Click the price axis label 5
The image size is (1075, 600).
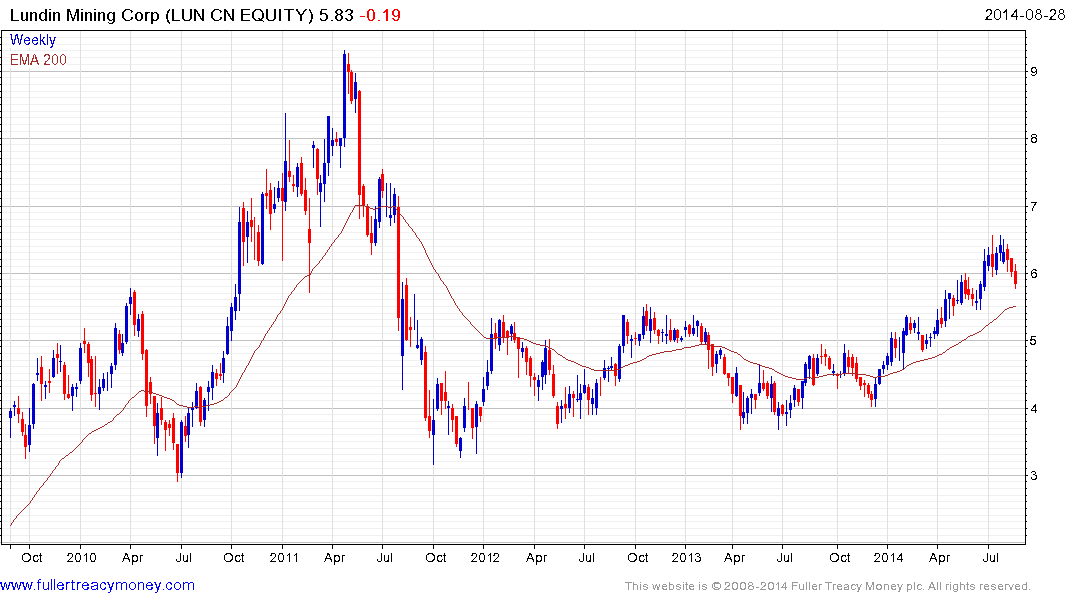pyautogui.click(x=1034, y=341)
